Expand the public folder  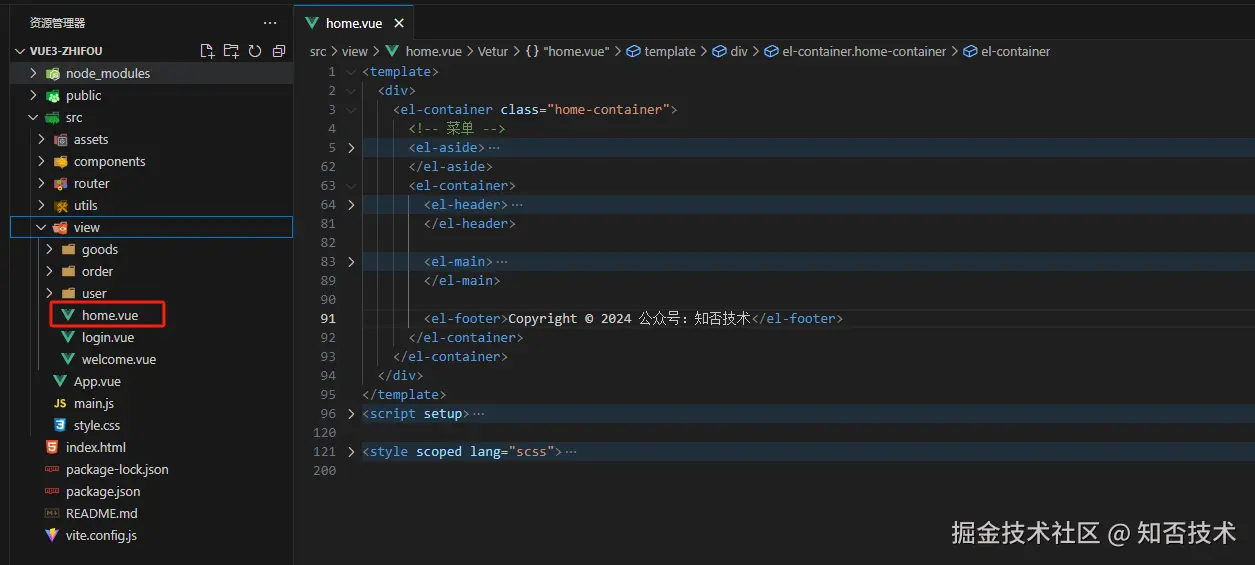click(33, 95)
